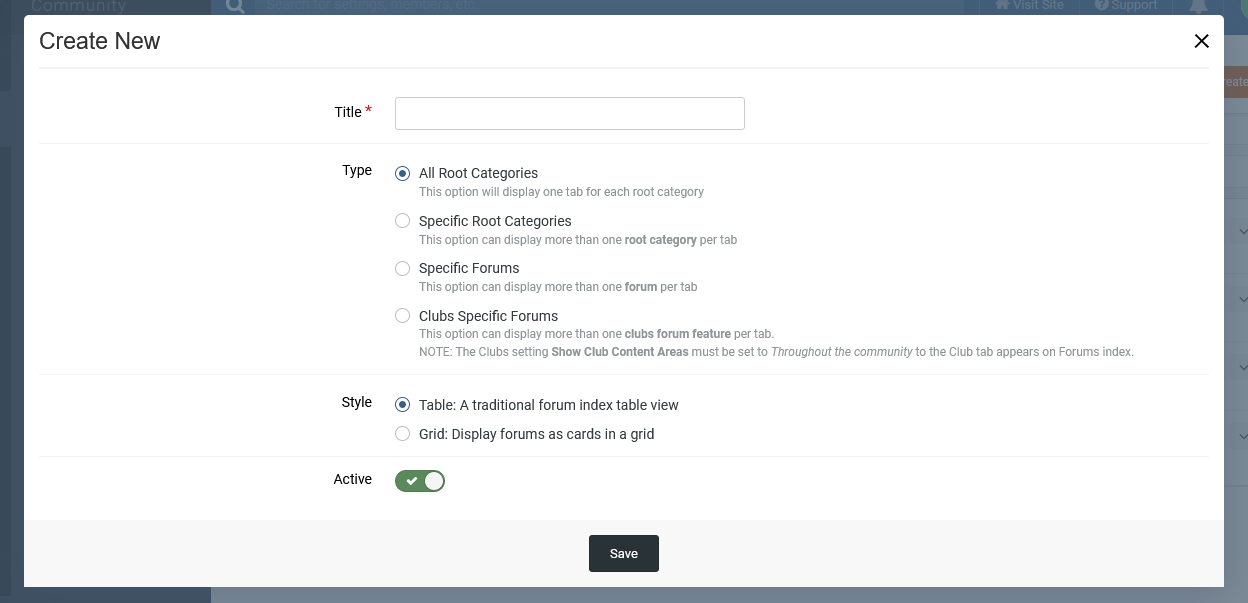The image size is (1248, 603).
Task: Click the Visit Site home icon
Action: pos(1002,5)
